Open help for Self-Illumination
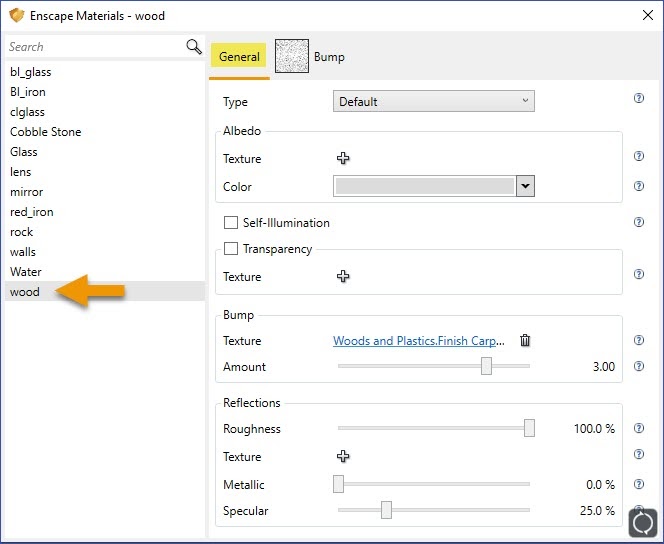 click(x=639, y=222)
